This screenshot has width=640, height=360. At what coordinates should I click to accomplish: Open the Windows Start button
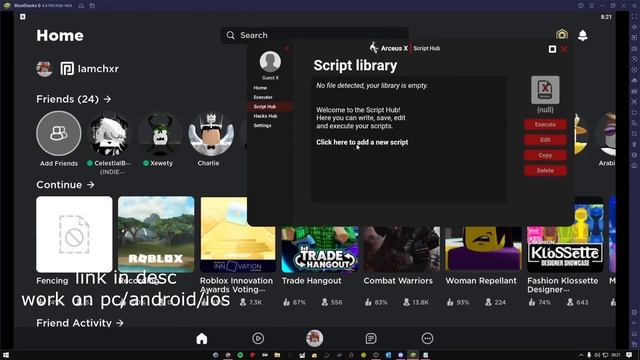[x=6, y=355]
